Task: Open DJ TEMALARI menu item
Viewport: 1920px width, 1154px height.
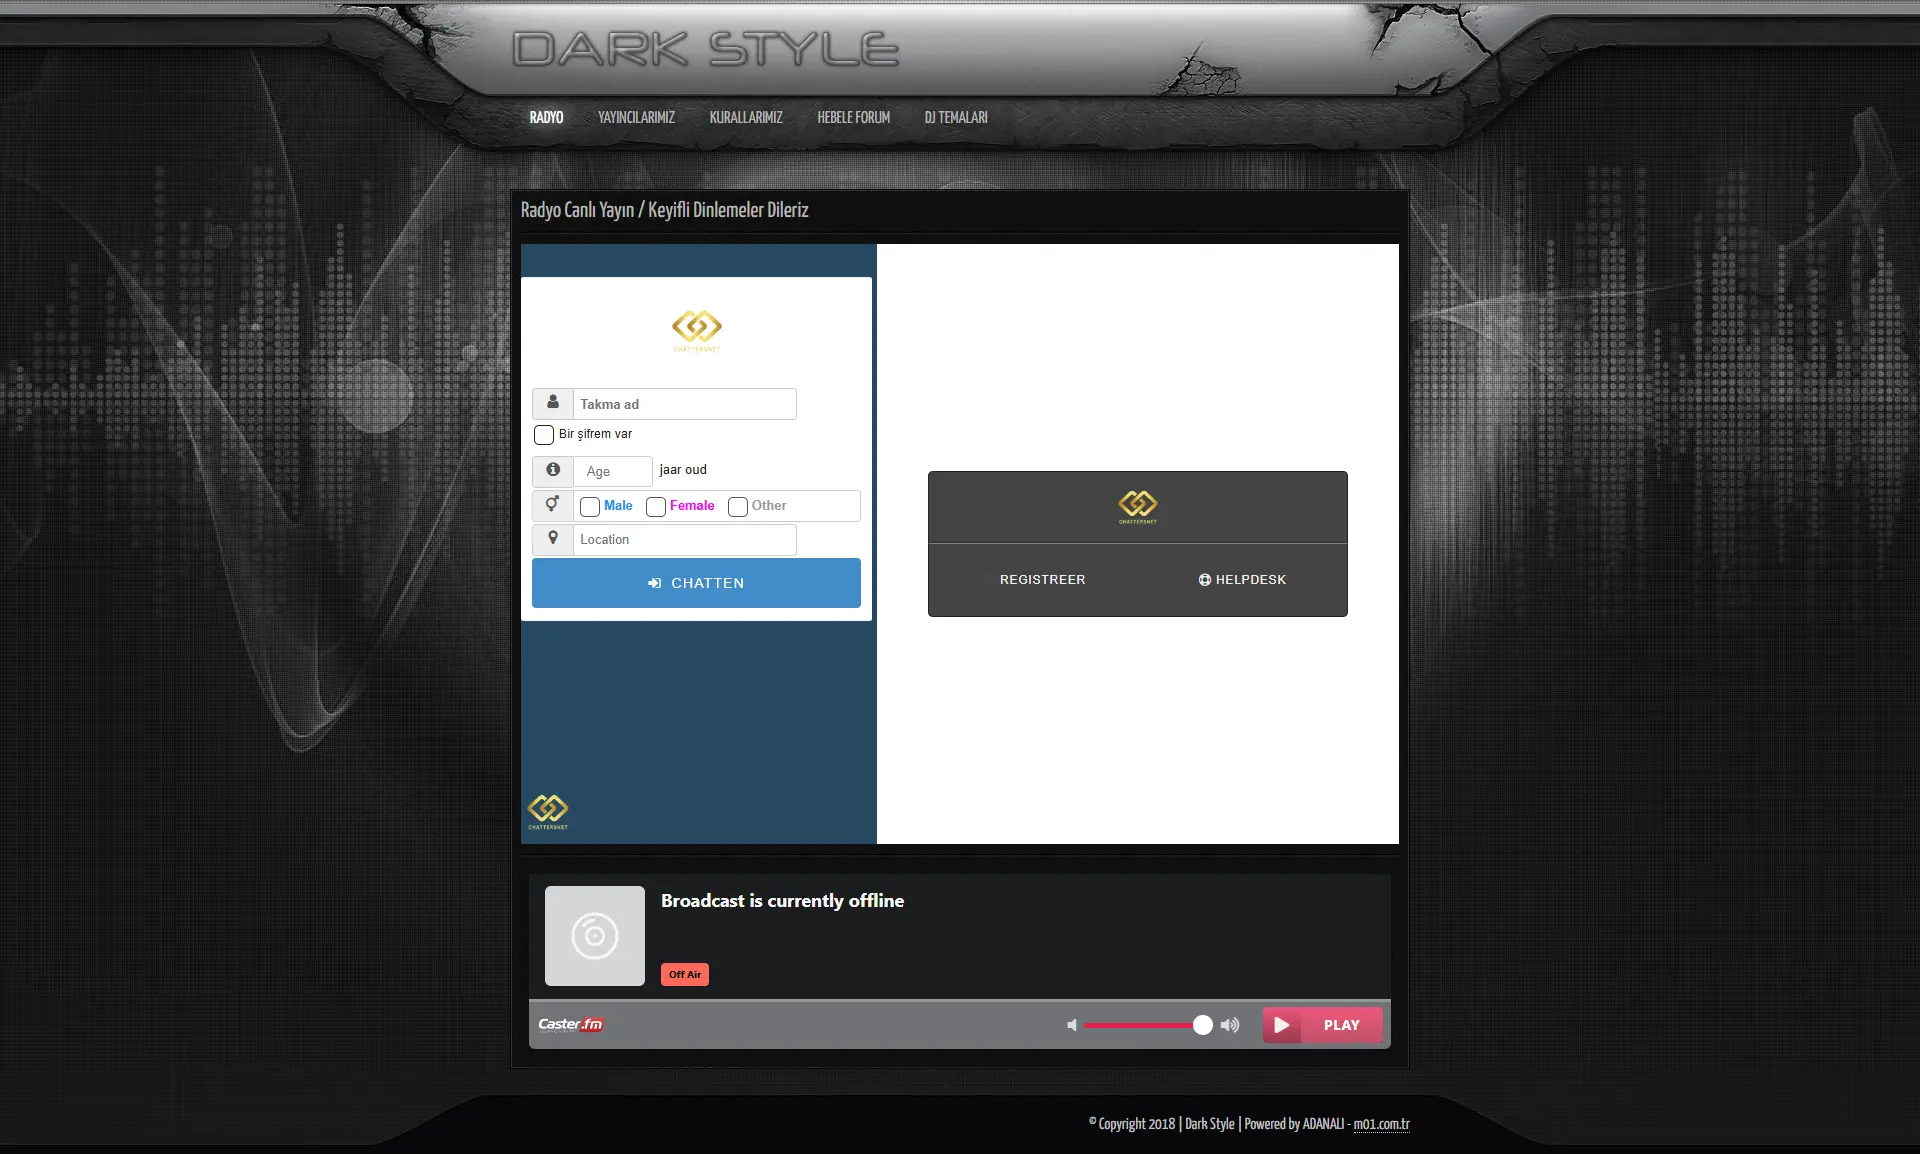Action: click(956, 118)
